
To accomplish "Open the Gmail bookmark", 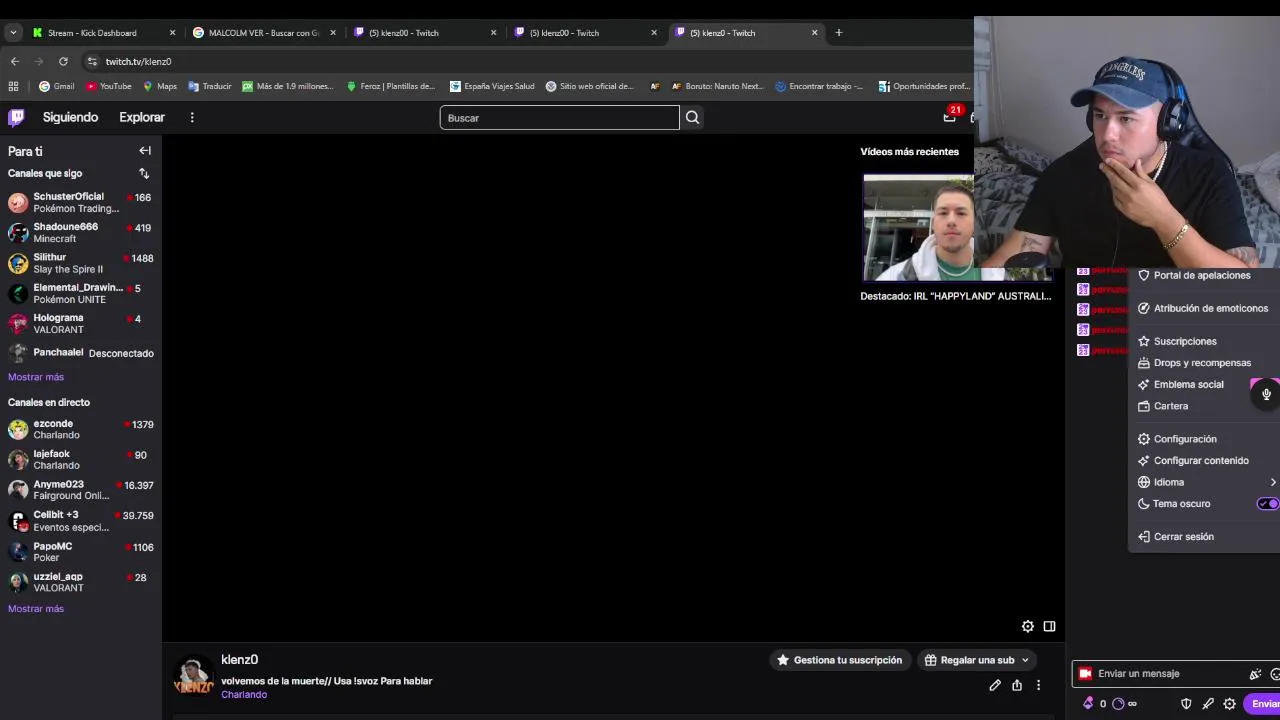I will (x=57, y=86).
